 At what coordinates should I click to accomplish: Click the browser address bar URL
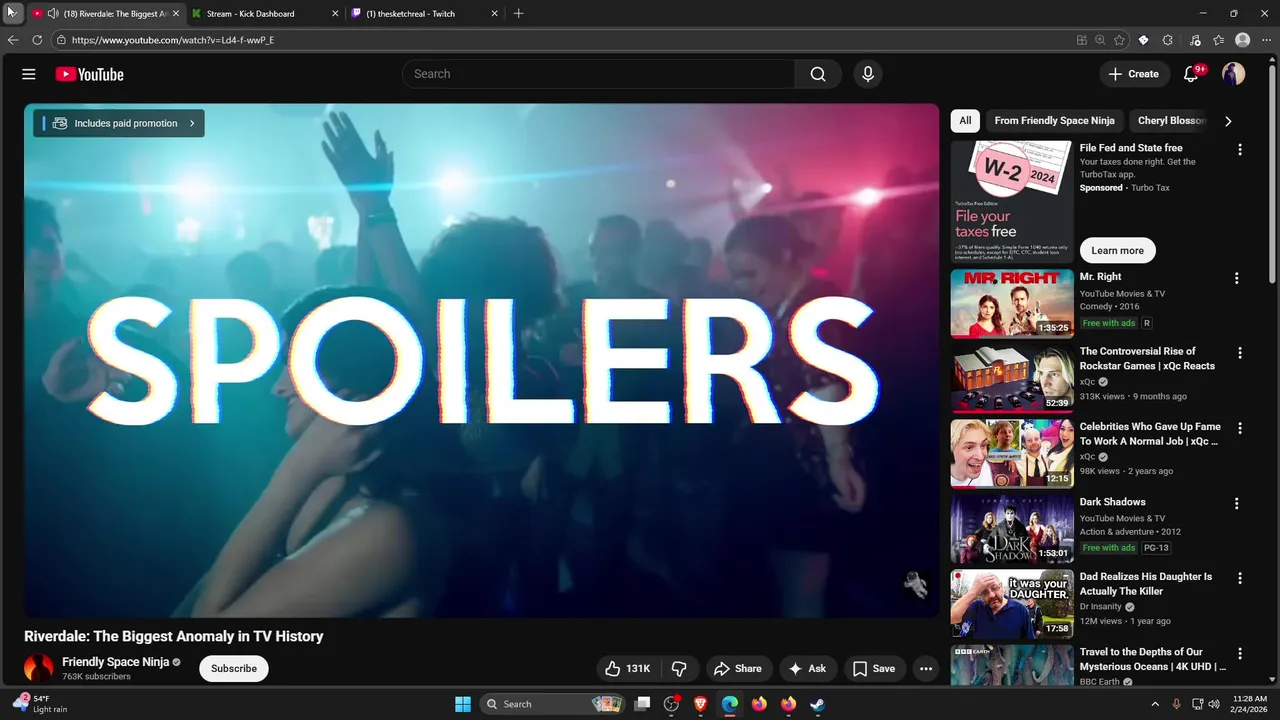(172, 40)
